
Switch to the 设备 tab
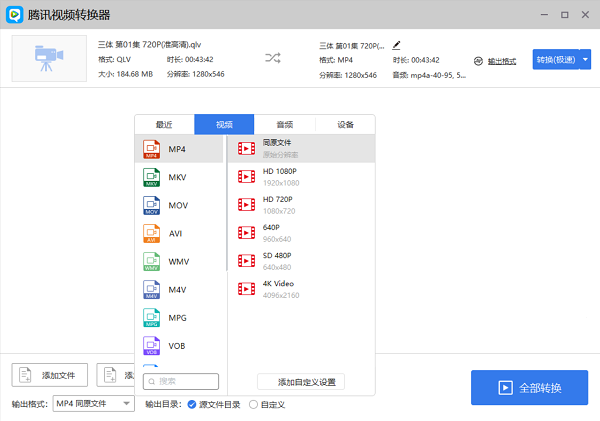click(x=345, y=125)
